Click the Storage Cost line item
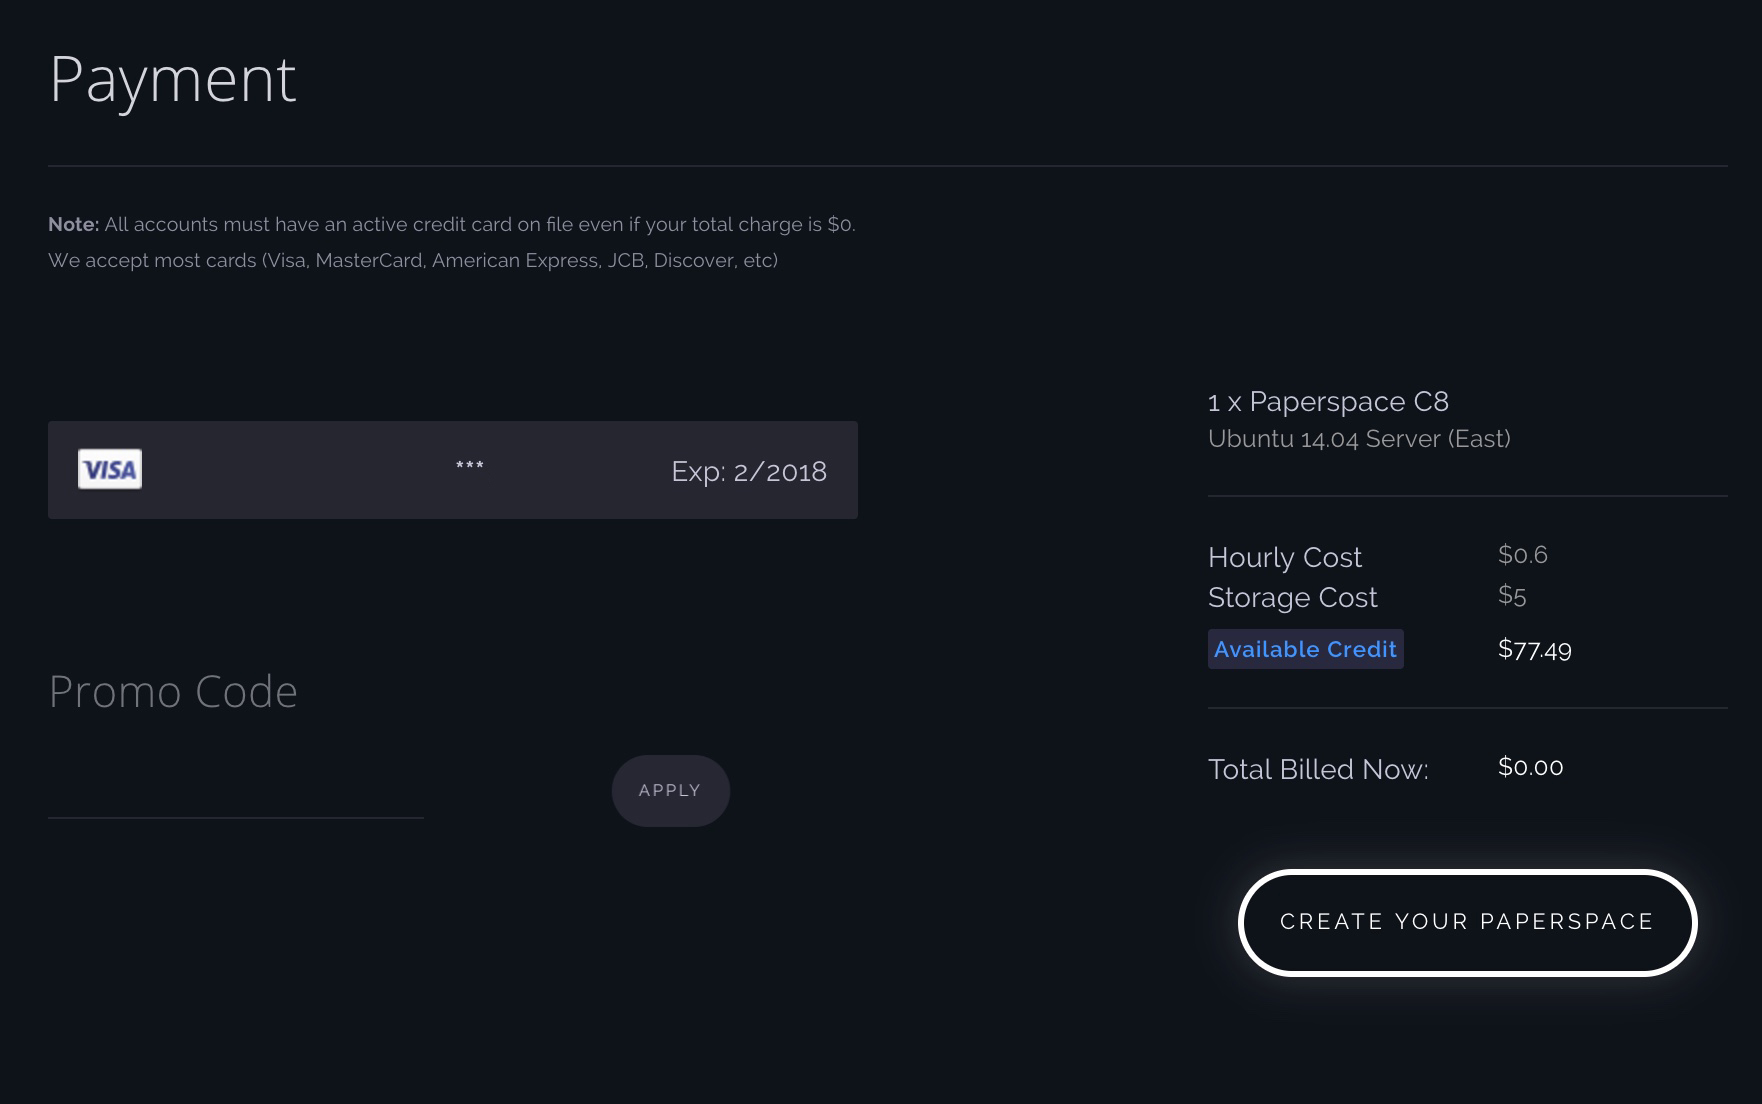Screen dimensions: 1762x1104 pos(1293,597)
